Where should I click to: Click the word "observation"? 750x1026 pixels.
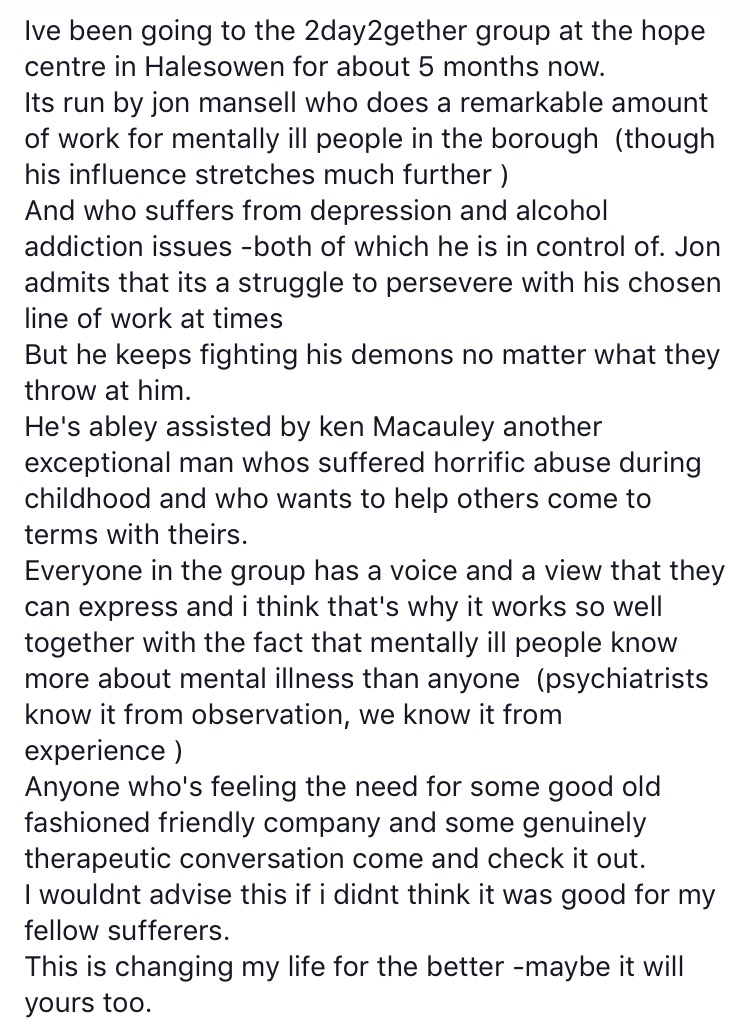coord(268,715)
